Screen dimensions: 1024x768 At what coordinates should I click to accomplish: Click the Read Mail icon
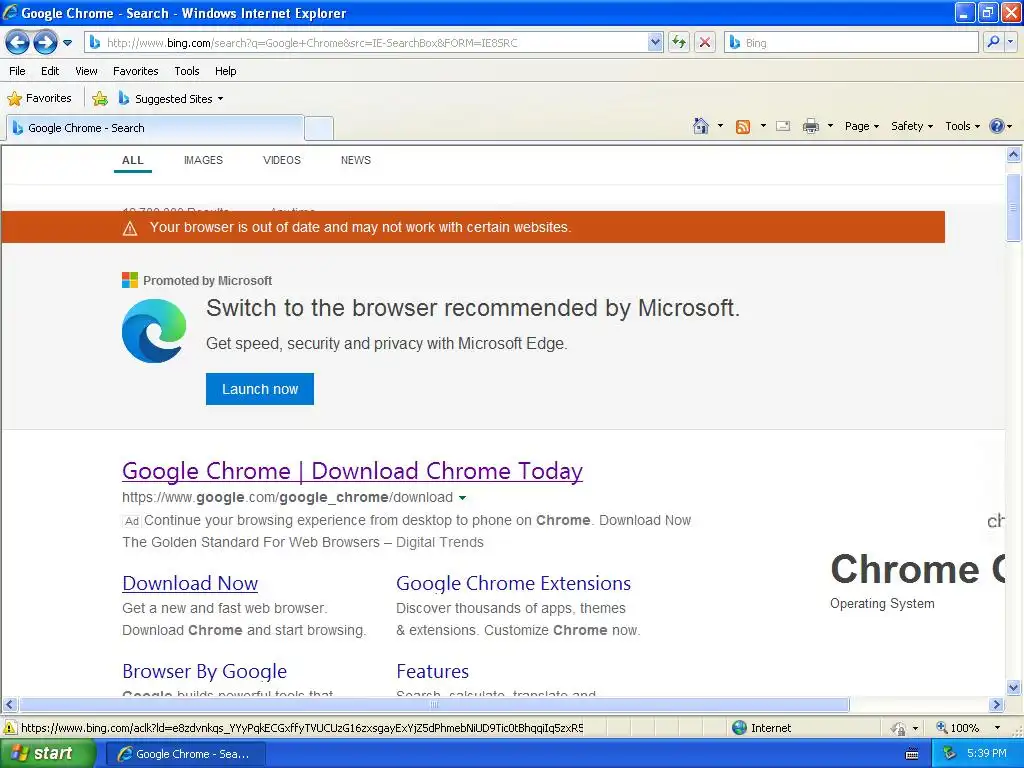pos(783,126)
